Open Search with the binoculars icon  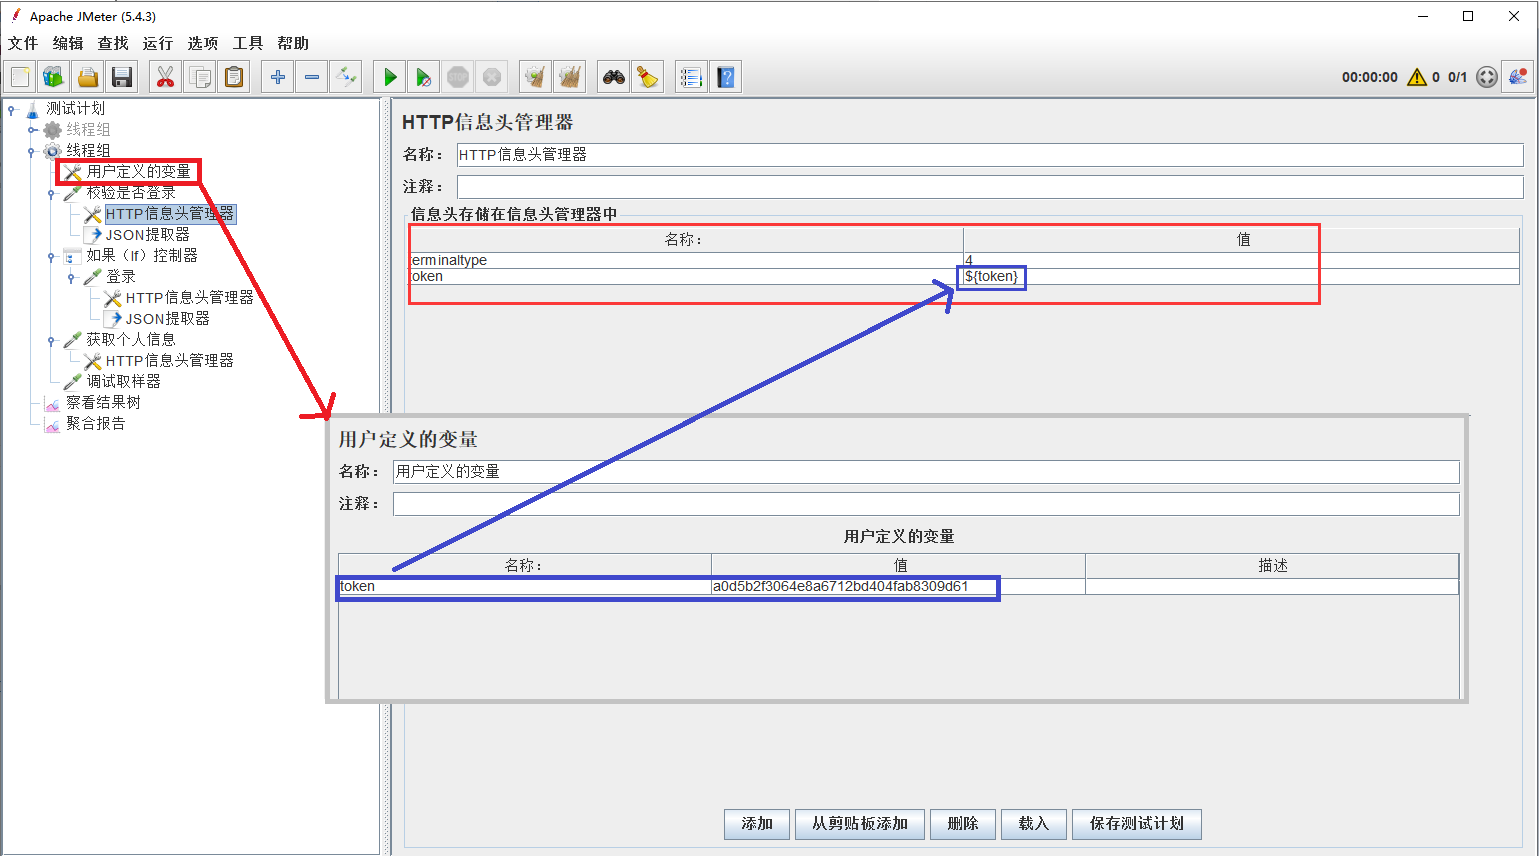pyautogui.click(x=614, y=77)
